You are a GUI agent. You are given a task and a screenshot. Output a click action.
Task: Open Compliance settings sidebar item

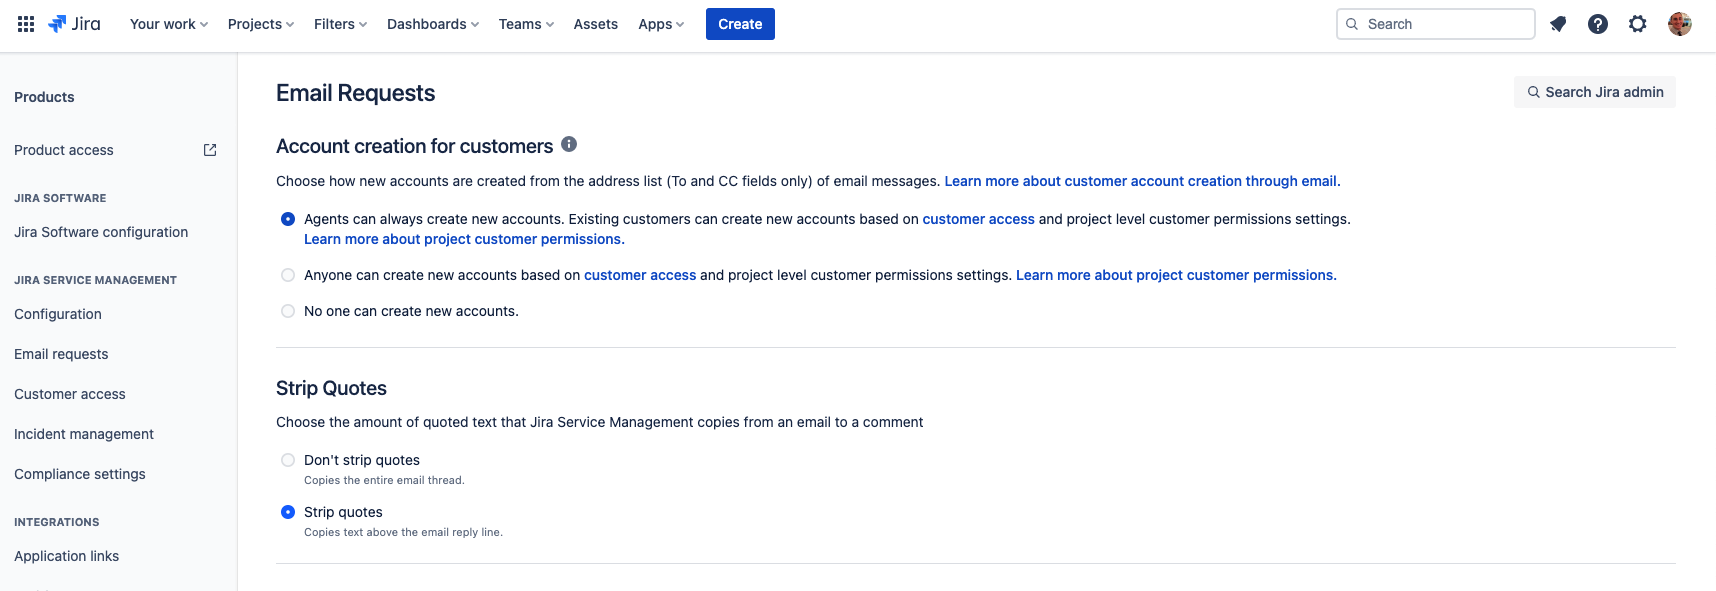pos(80,474)
